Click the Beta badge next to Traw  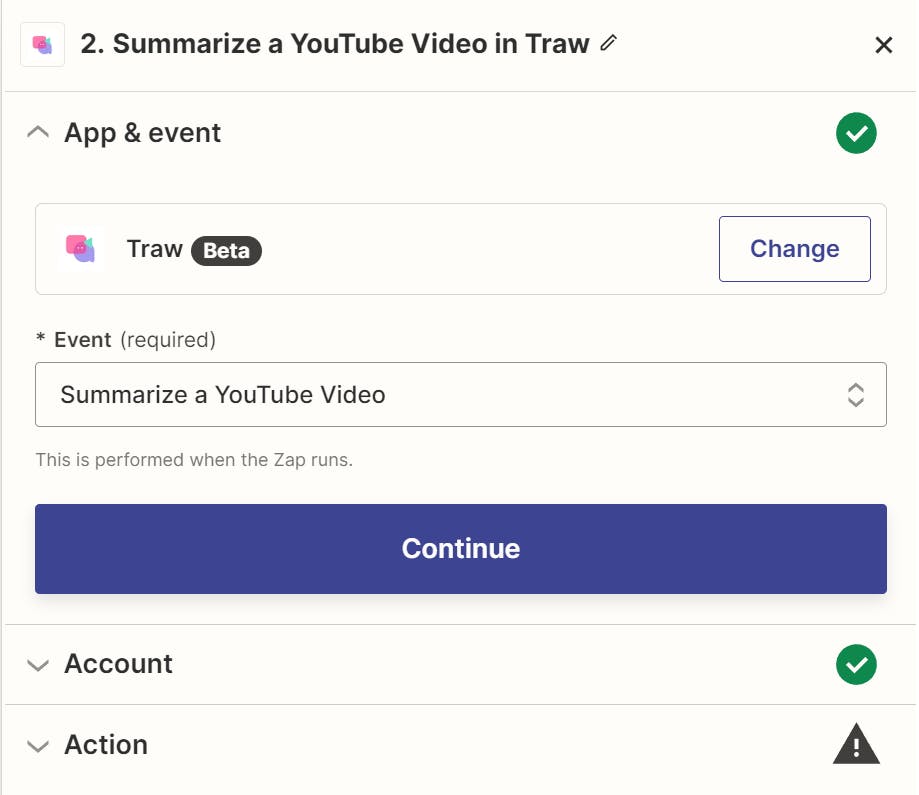[x=226, y=250]
